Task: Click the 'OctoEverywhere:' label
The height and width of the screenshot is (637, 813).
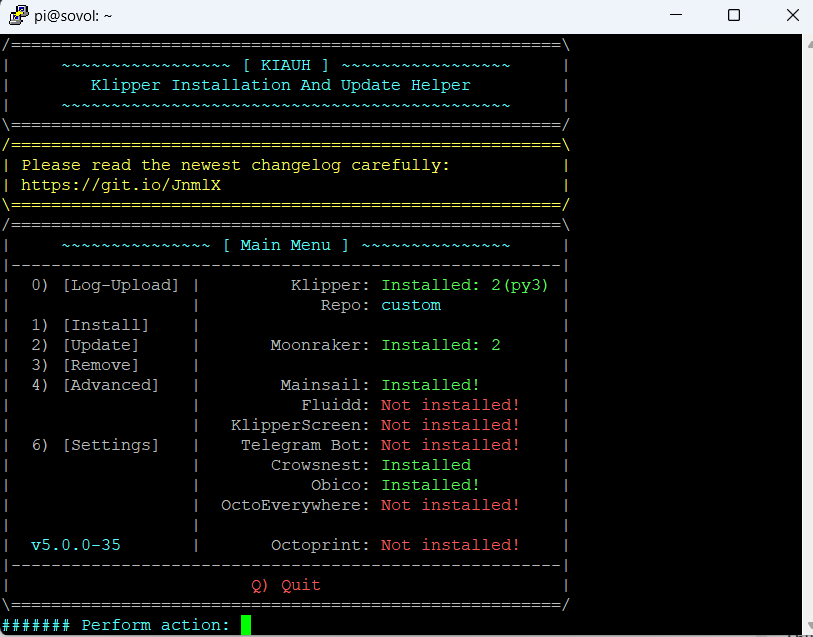Action: click(x=296, y=505)
